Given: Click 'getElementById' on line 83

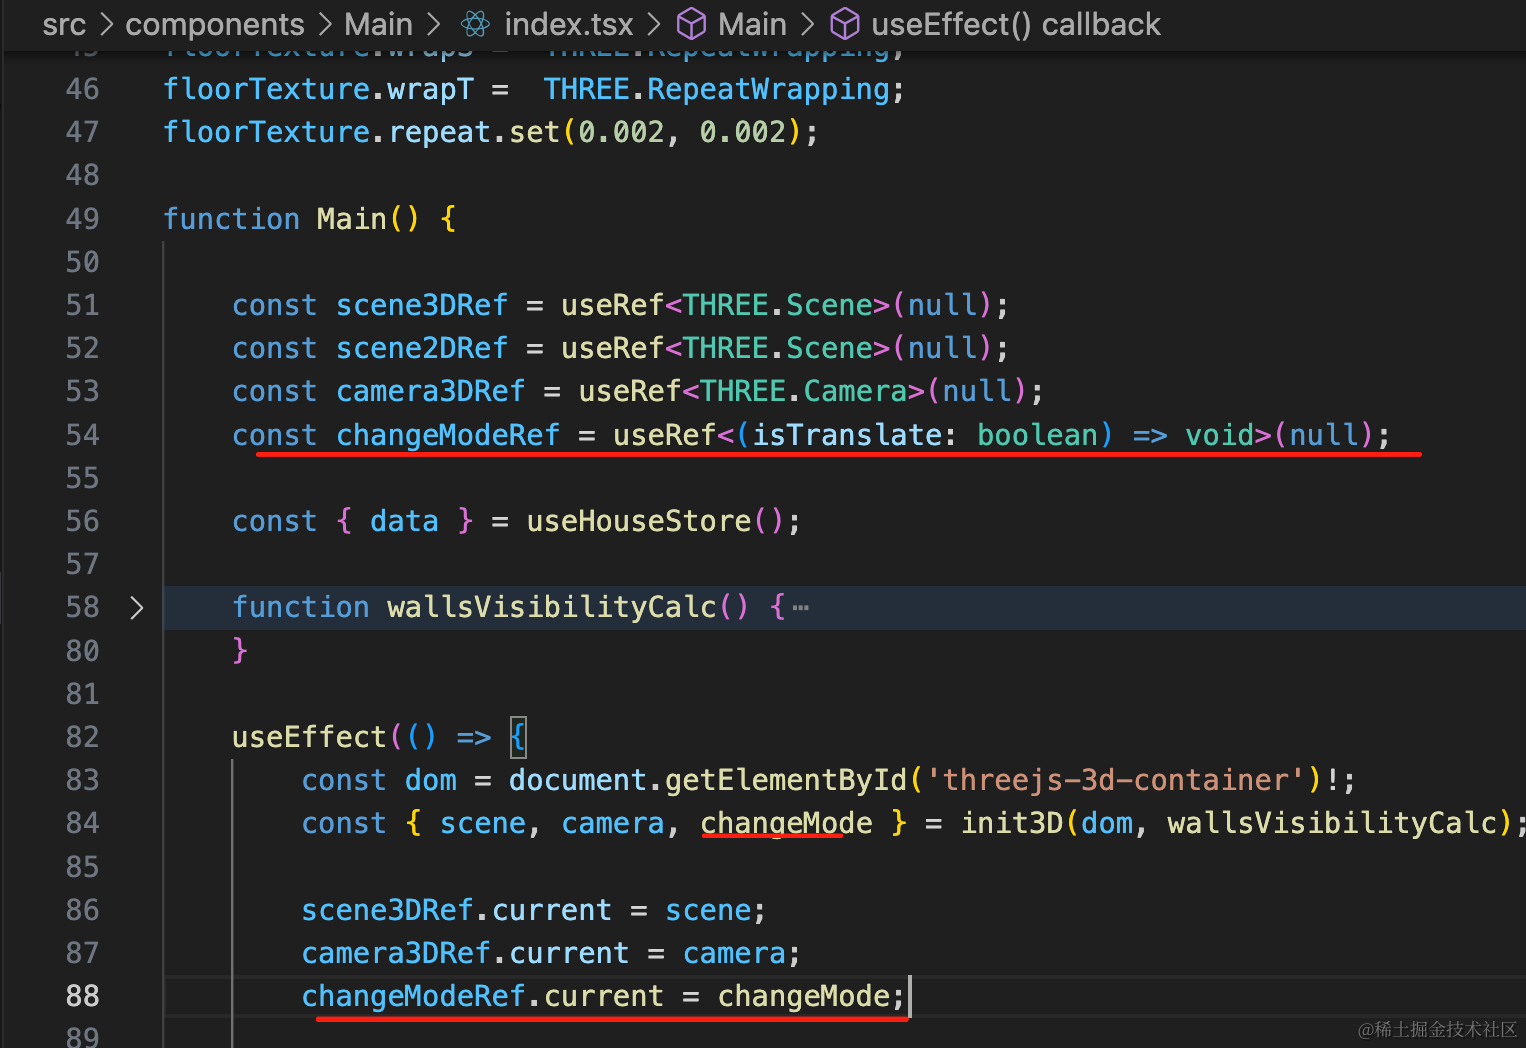Looking at the screenshot, I should click(x=786, y=780).
